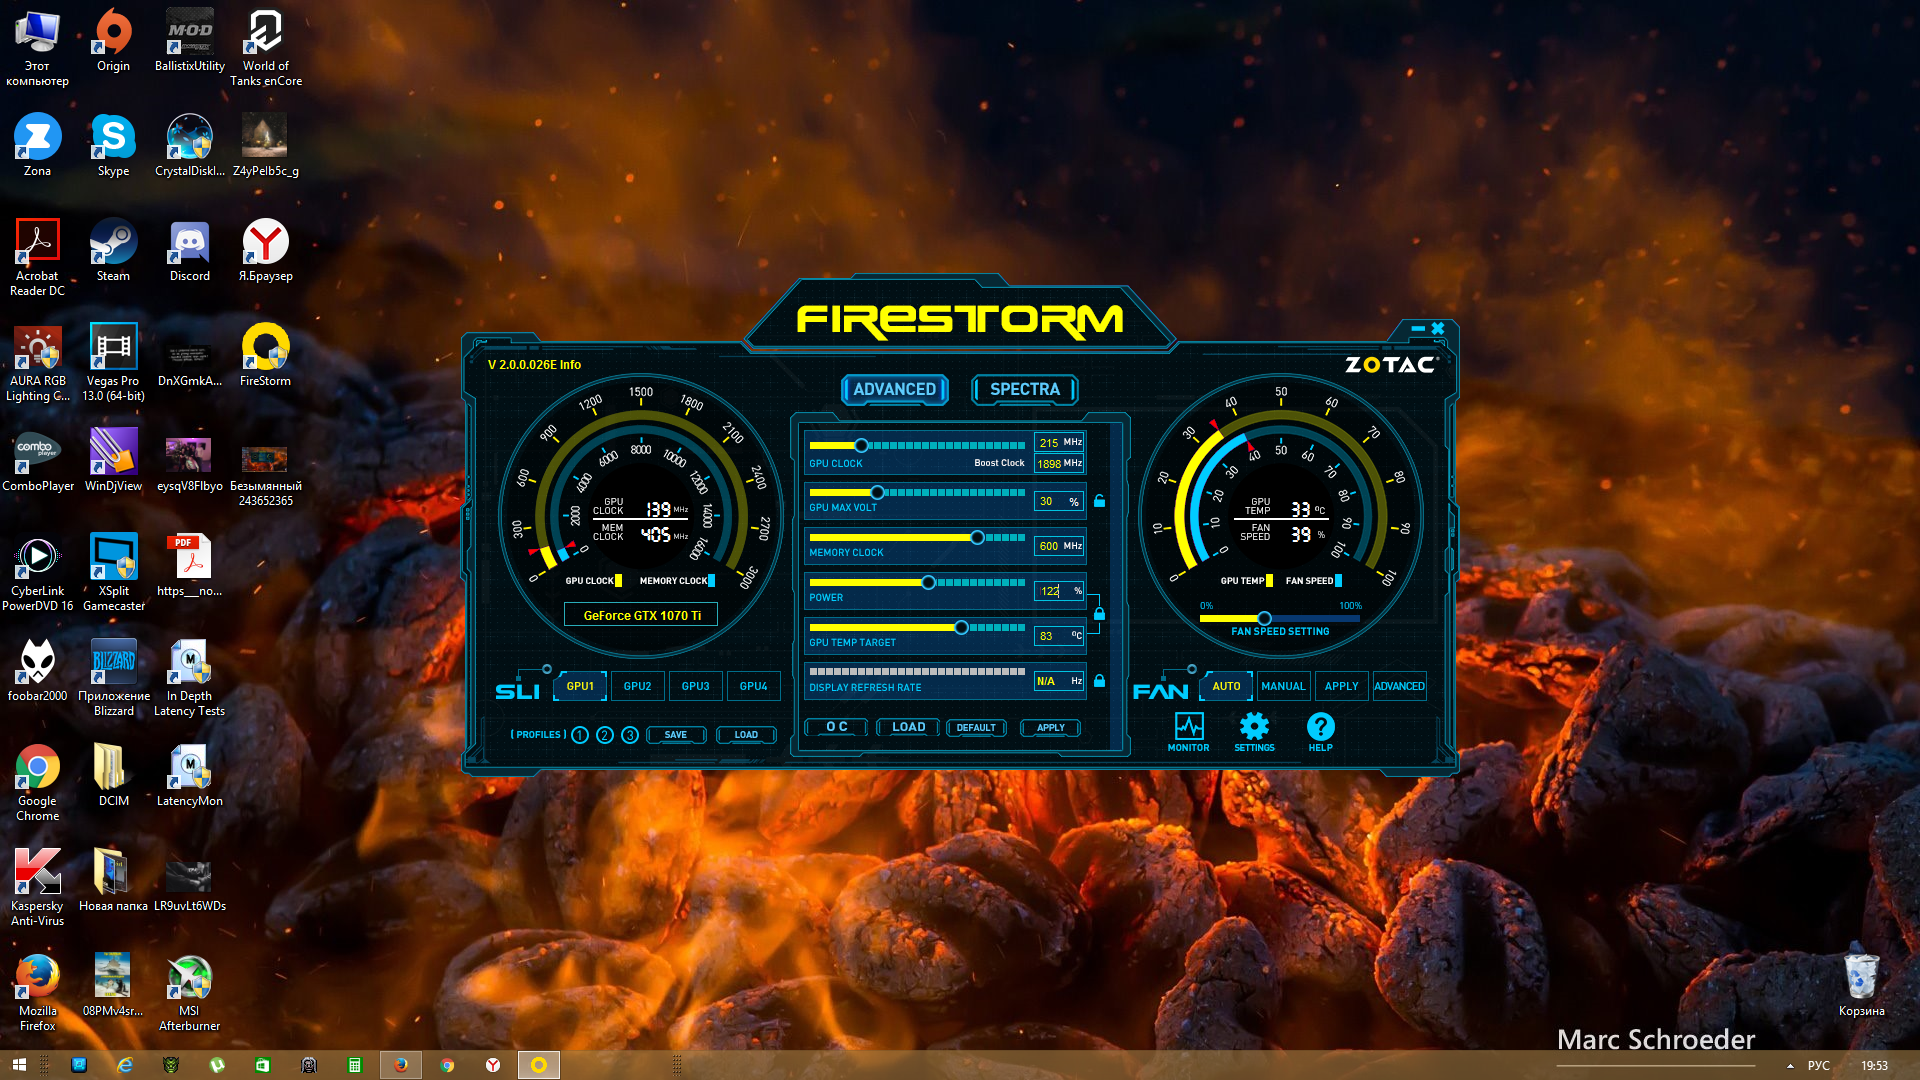The width and height of the screenshot is (1920, 1080).
Task: Expand hidden system tray icons arrow
Action: [x=1789, y=1066]
